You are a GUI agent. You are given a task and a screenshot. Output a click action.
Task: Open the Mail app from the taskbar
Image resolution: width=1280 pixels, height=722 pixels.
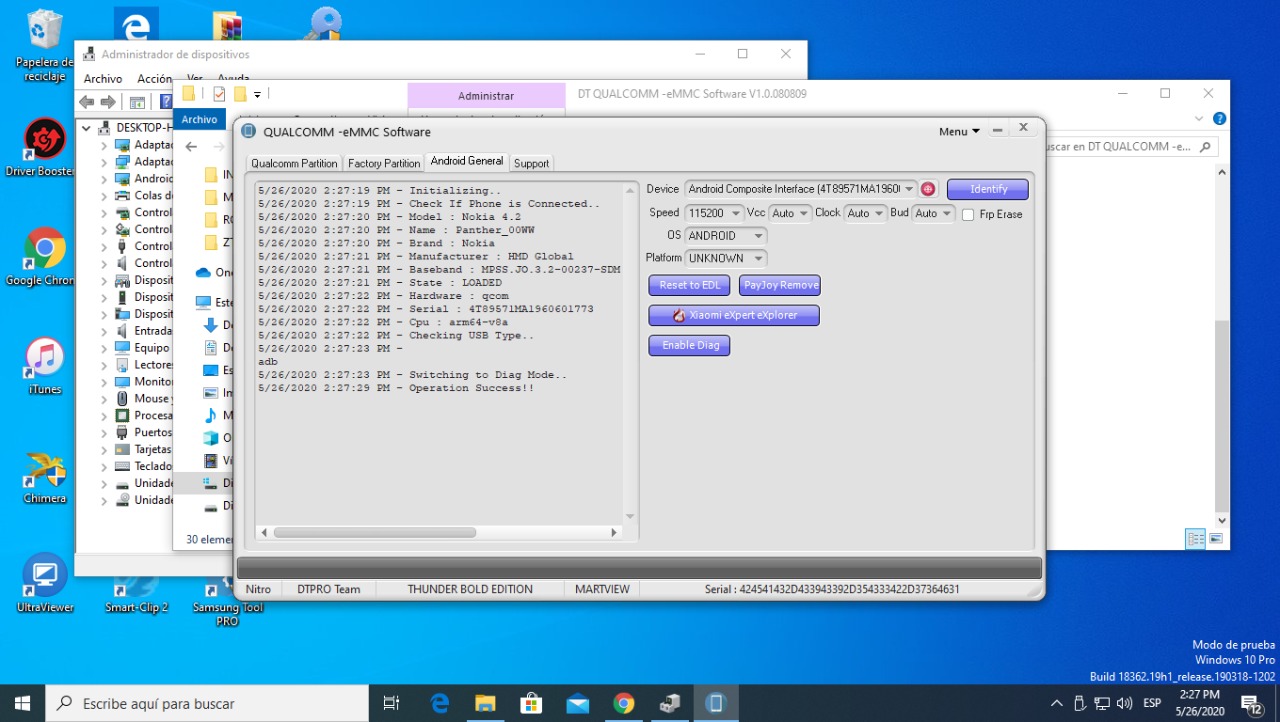pos(577,703)
